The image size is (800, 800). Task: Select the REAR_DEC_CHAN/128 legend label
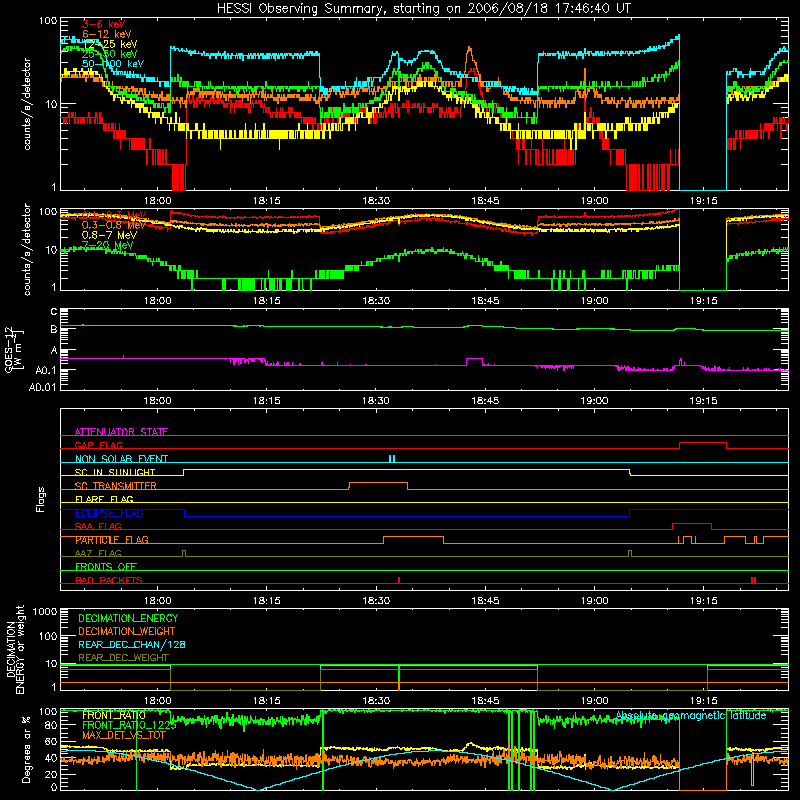tap(132, 644)
